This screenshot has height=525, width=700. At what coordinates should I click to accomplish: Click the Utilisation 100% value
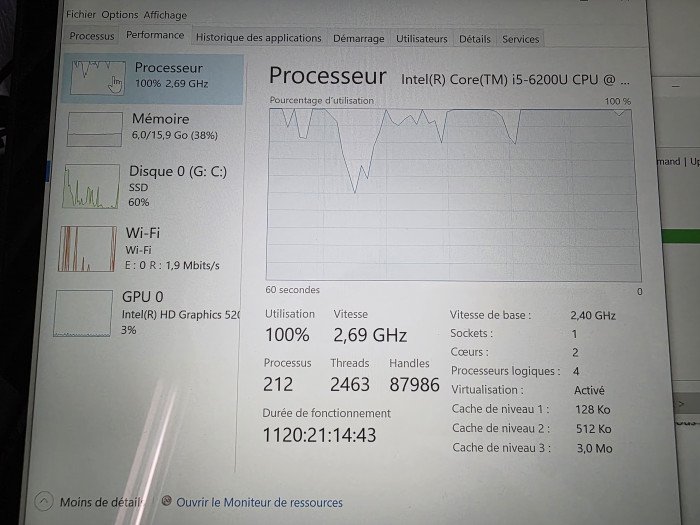pos(287,335)
